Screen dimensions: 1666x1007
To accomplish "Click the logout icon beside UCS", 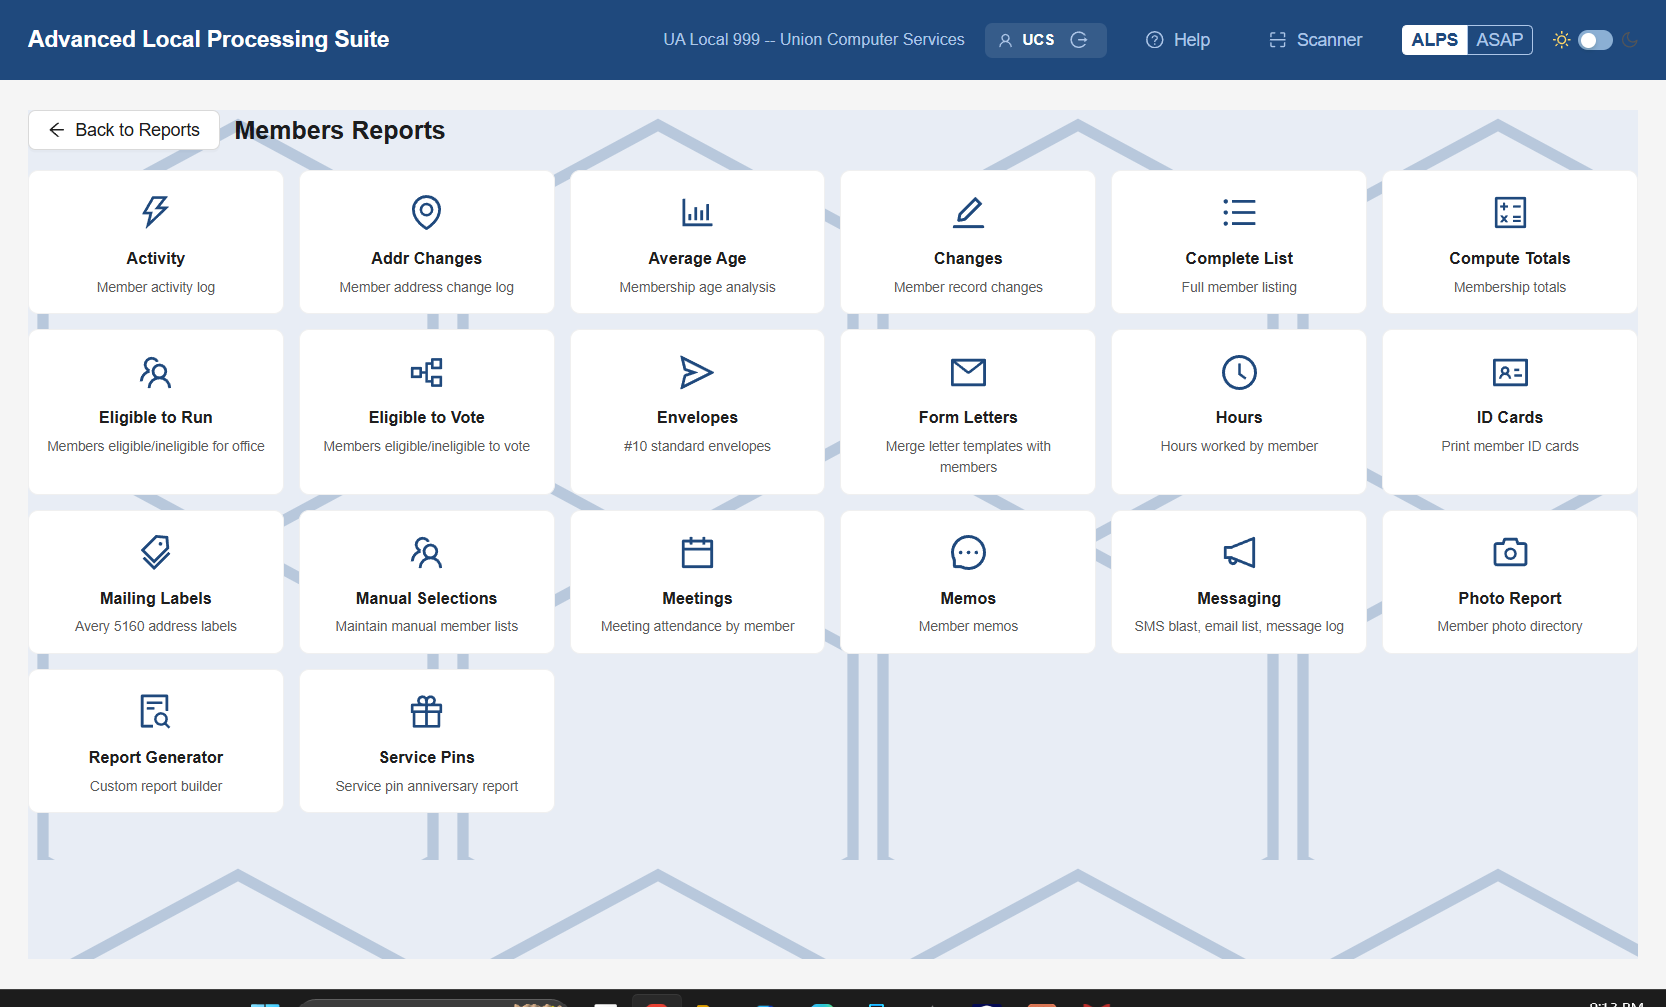I will 1079,40.
